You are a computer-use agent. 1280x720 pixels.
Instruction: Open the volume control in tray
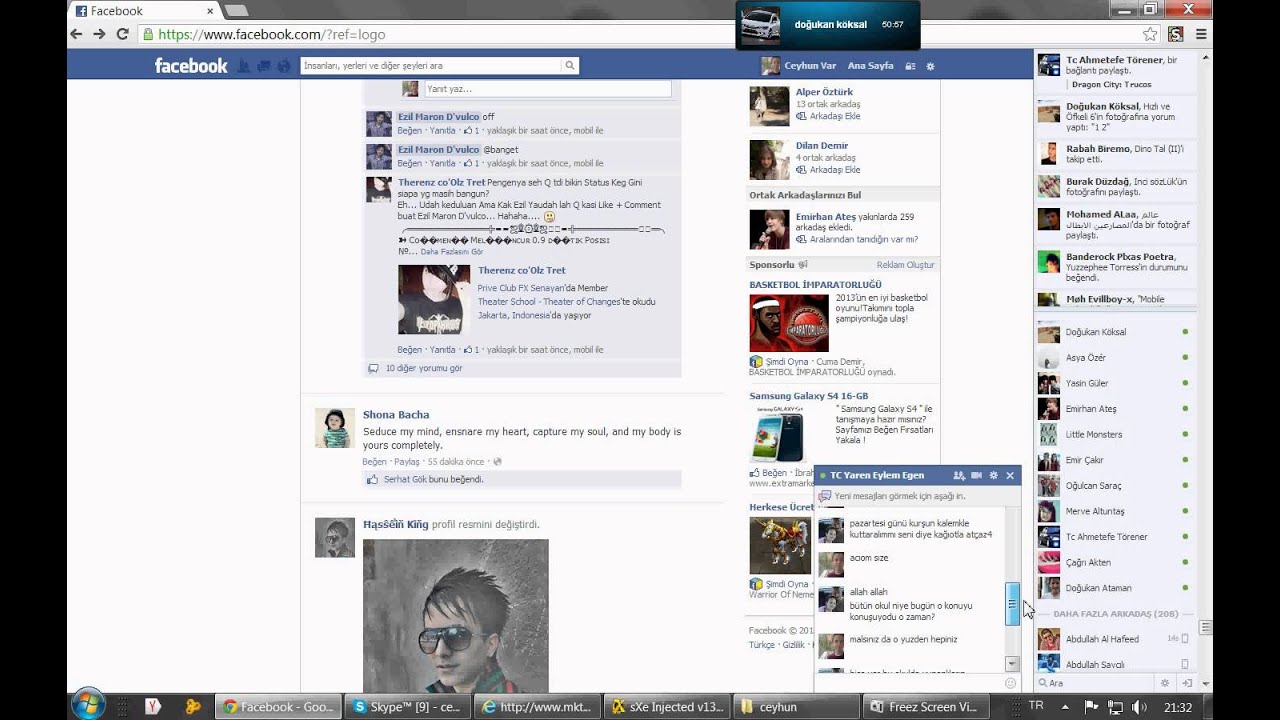pos(1139,706)
